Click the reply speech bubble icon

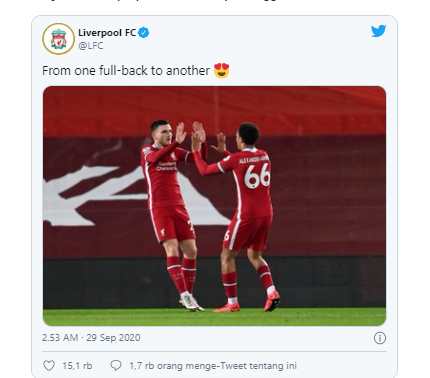click(x=116, y=366)
